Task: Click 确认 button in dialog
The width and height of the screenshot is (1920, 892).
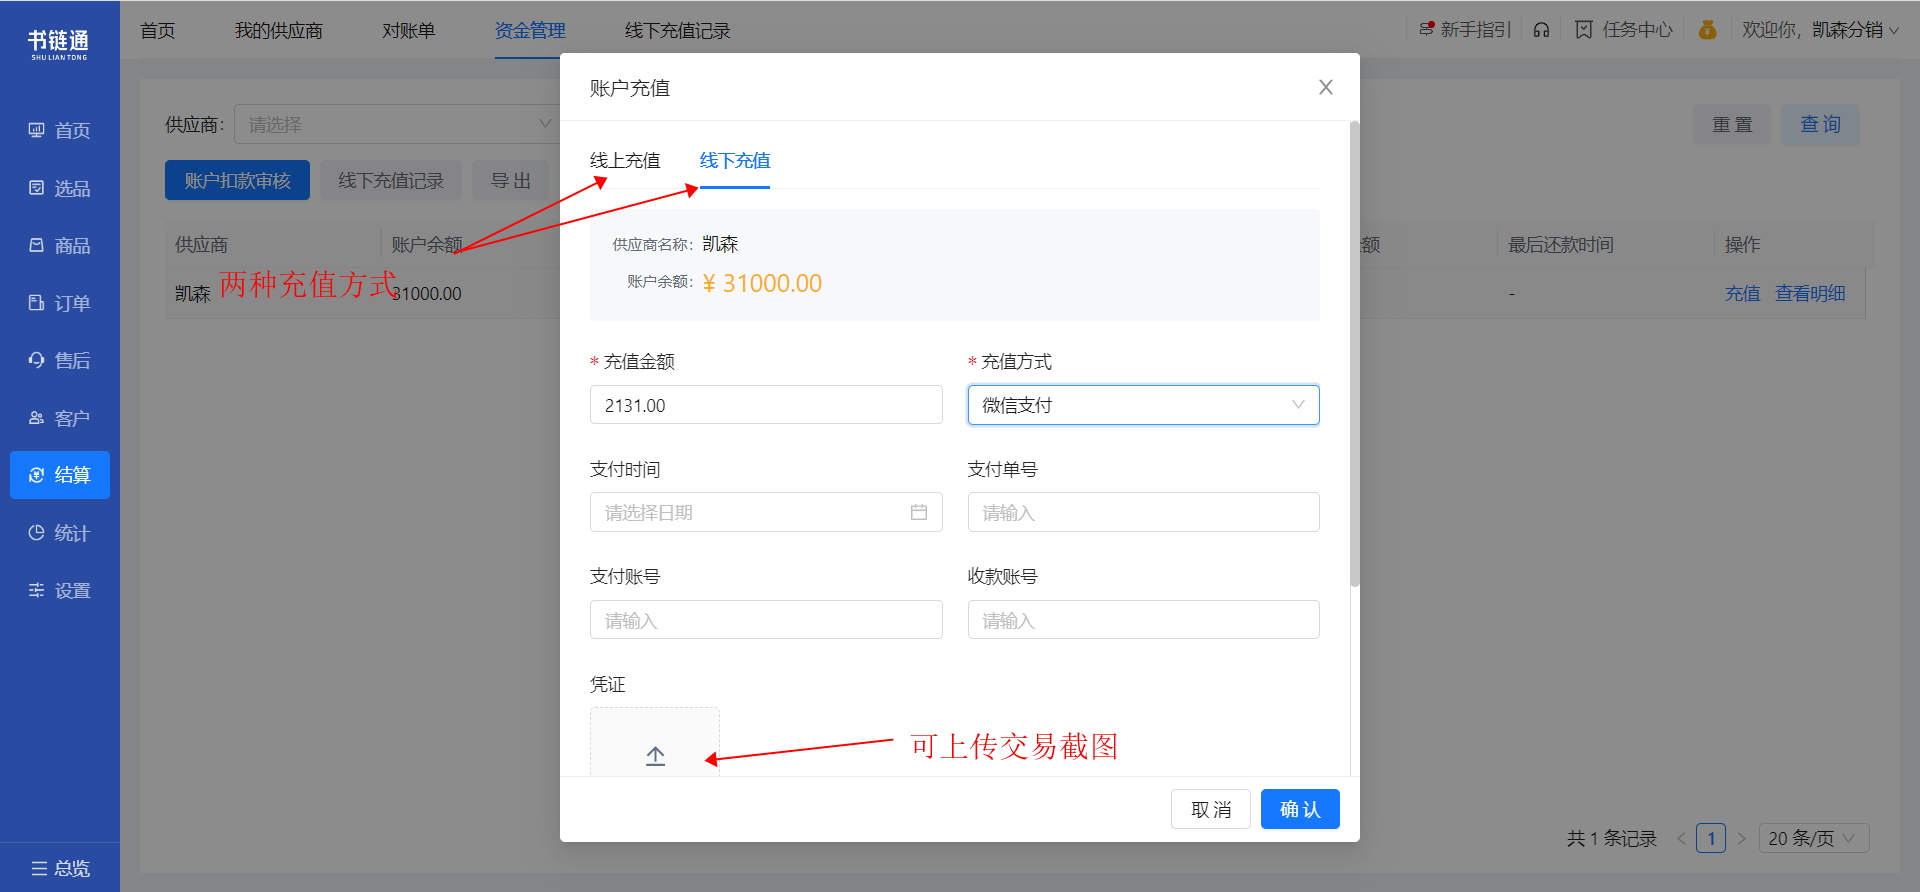Action: 1300,809
